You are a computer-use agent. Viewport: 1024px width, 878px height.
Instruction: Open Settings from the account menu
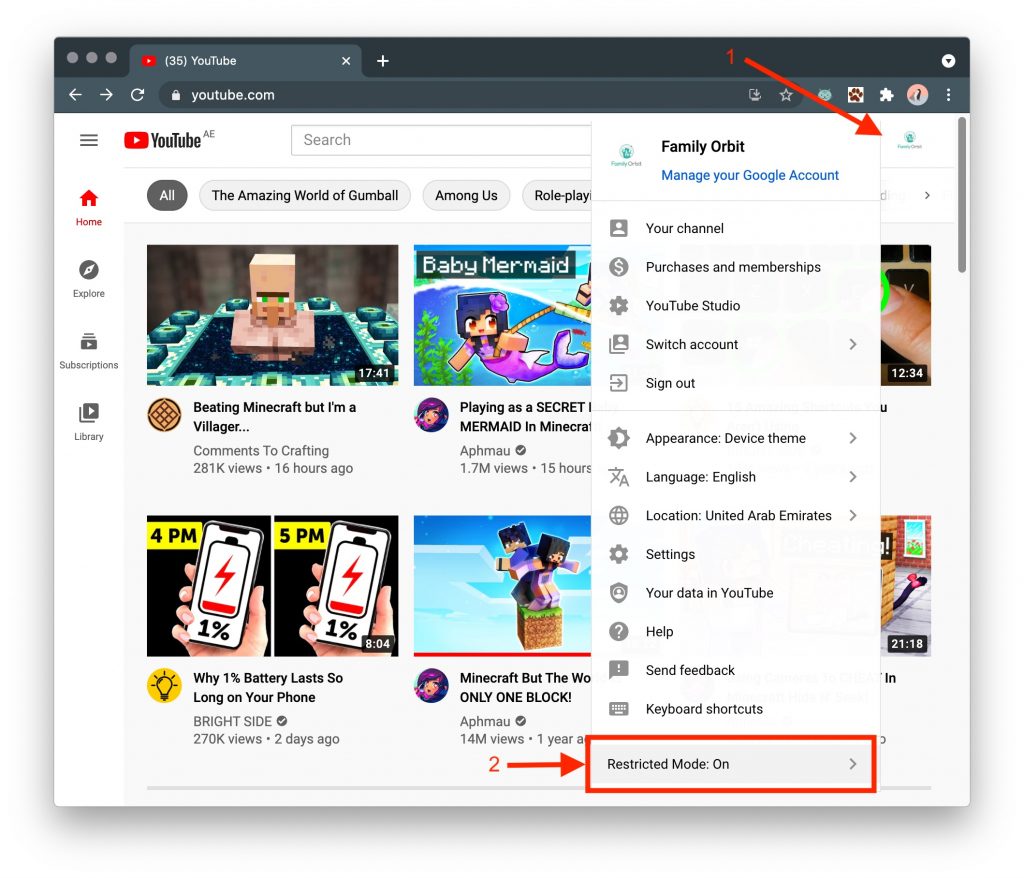[670, 554]
